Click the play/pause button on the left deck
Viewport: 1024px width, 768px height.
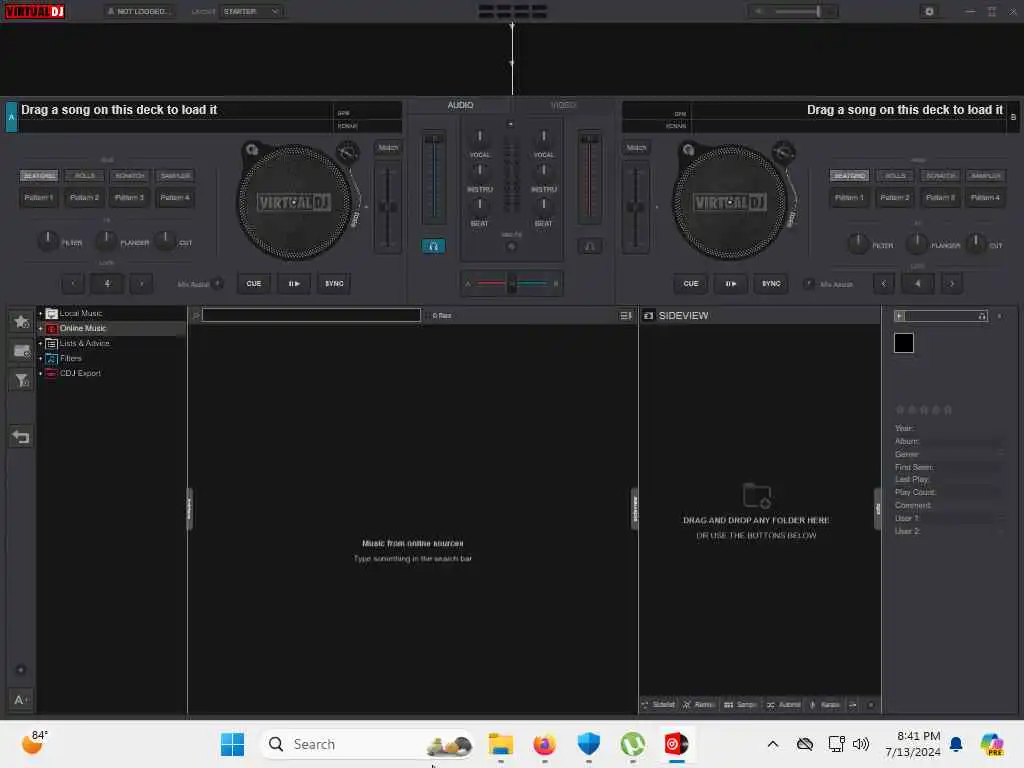294,283
